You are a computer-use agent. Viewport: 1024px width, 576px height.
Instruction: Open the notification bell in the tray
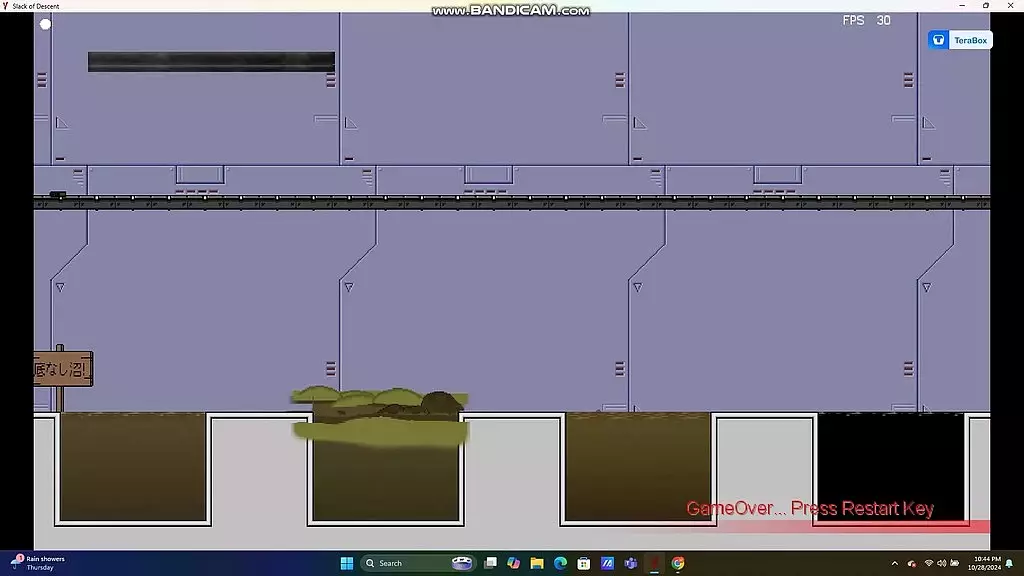pos(1009,563)
